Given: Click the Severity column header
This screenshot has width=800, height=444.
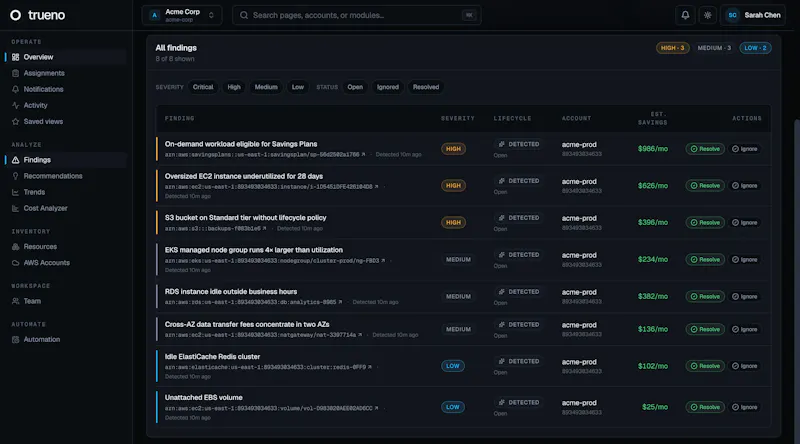Looking at the screenshot, I should pyautogui.click(x=458, y=118).
